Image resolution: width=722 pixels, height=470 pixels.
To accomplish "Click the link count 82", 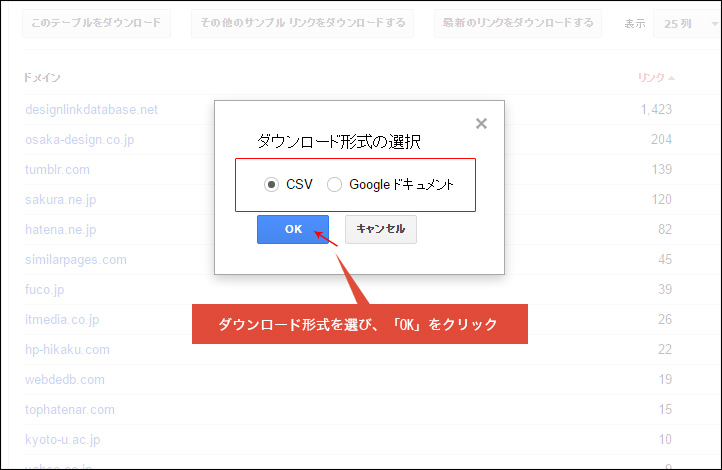I will (x=665, y=229).
